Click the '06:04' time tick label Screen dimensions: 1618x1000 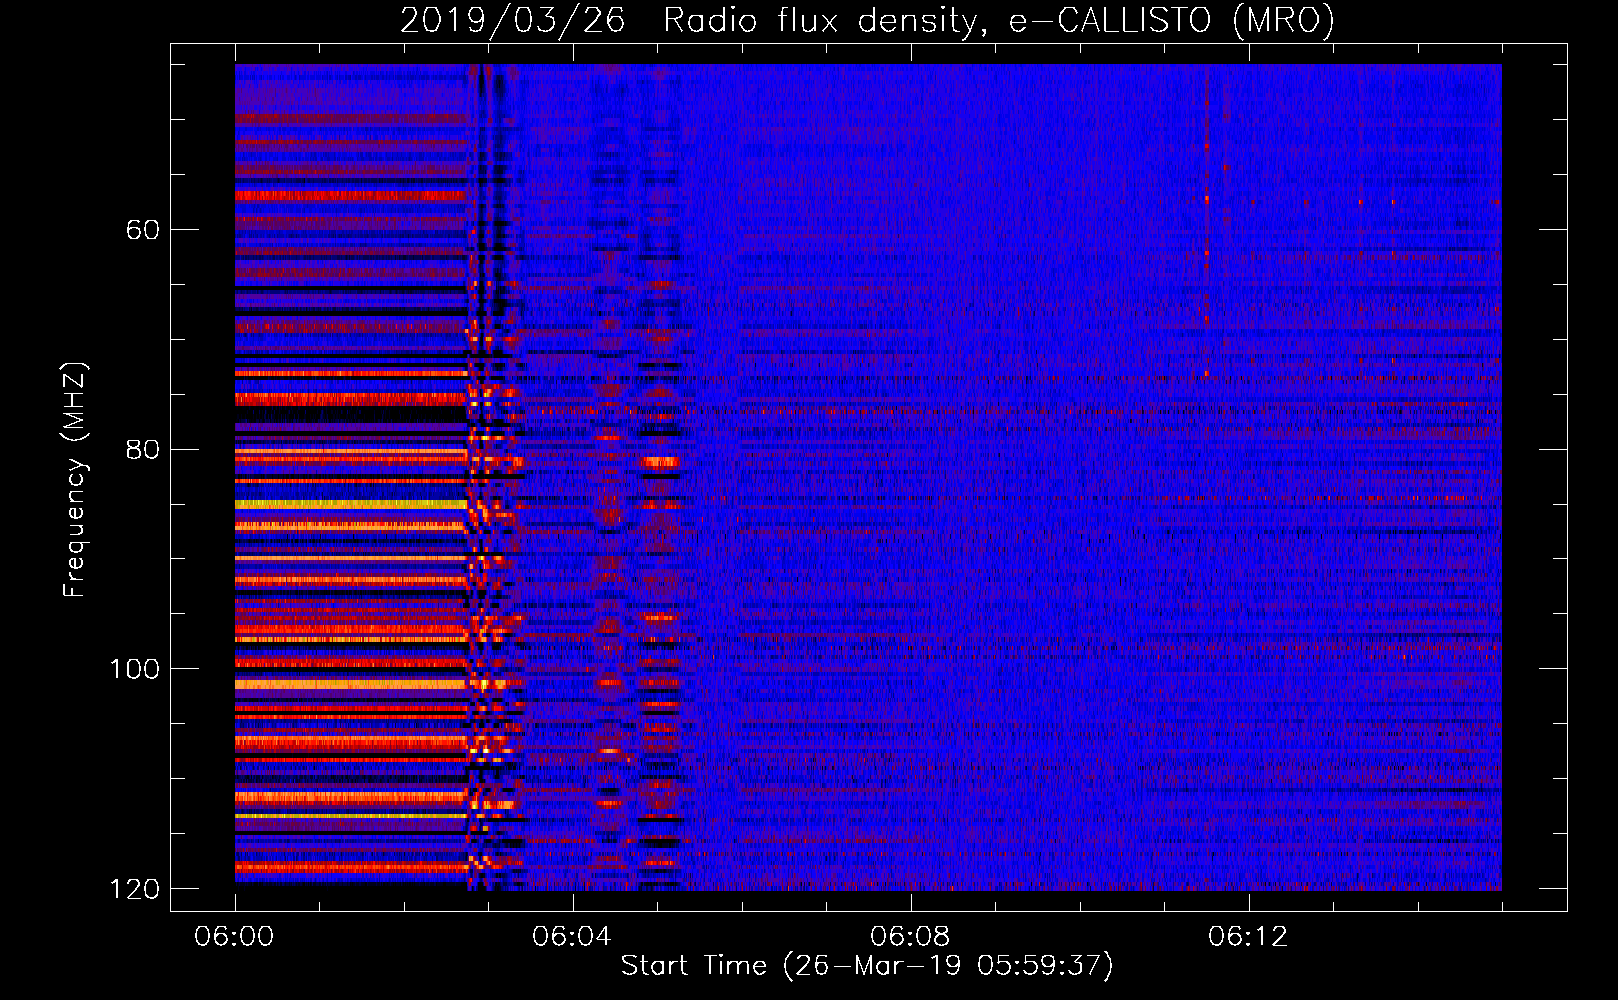pyautogui.click(x=572, y=937)
